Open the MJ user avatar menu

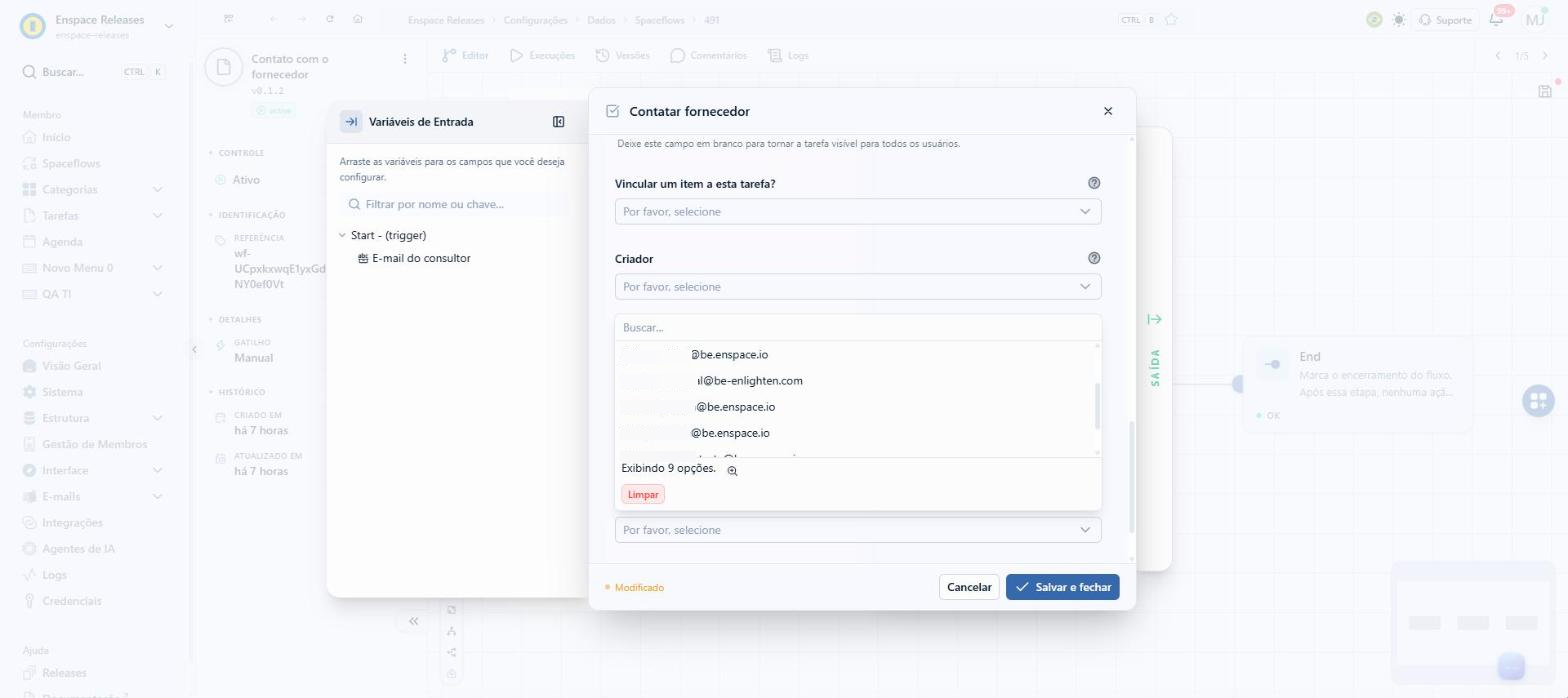click(x=1535, y=19)
